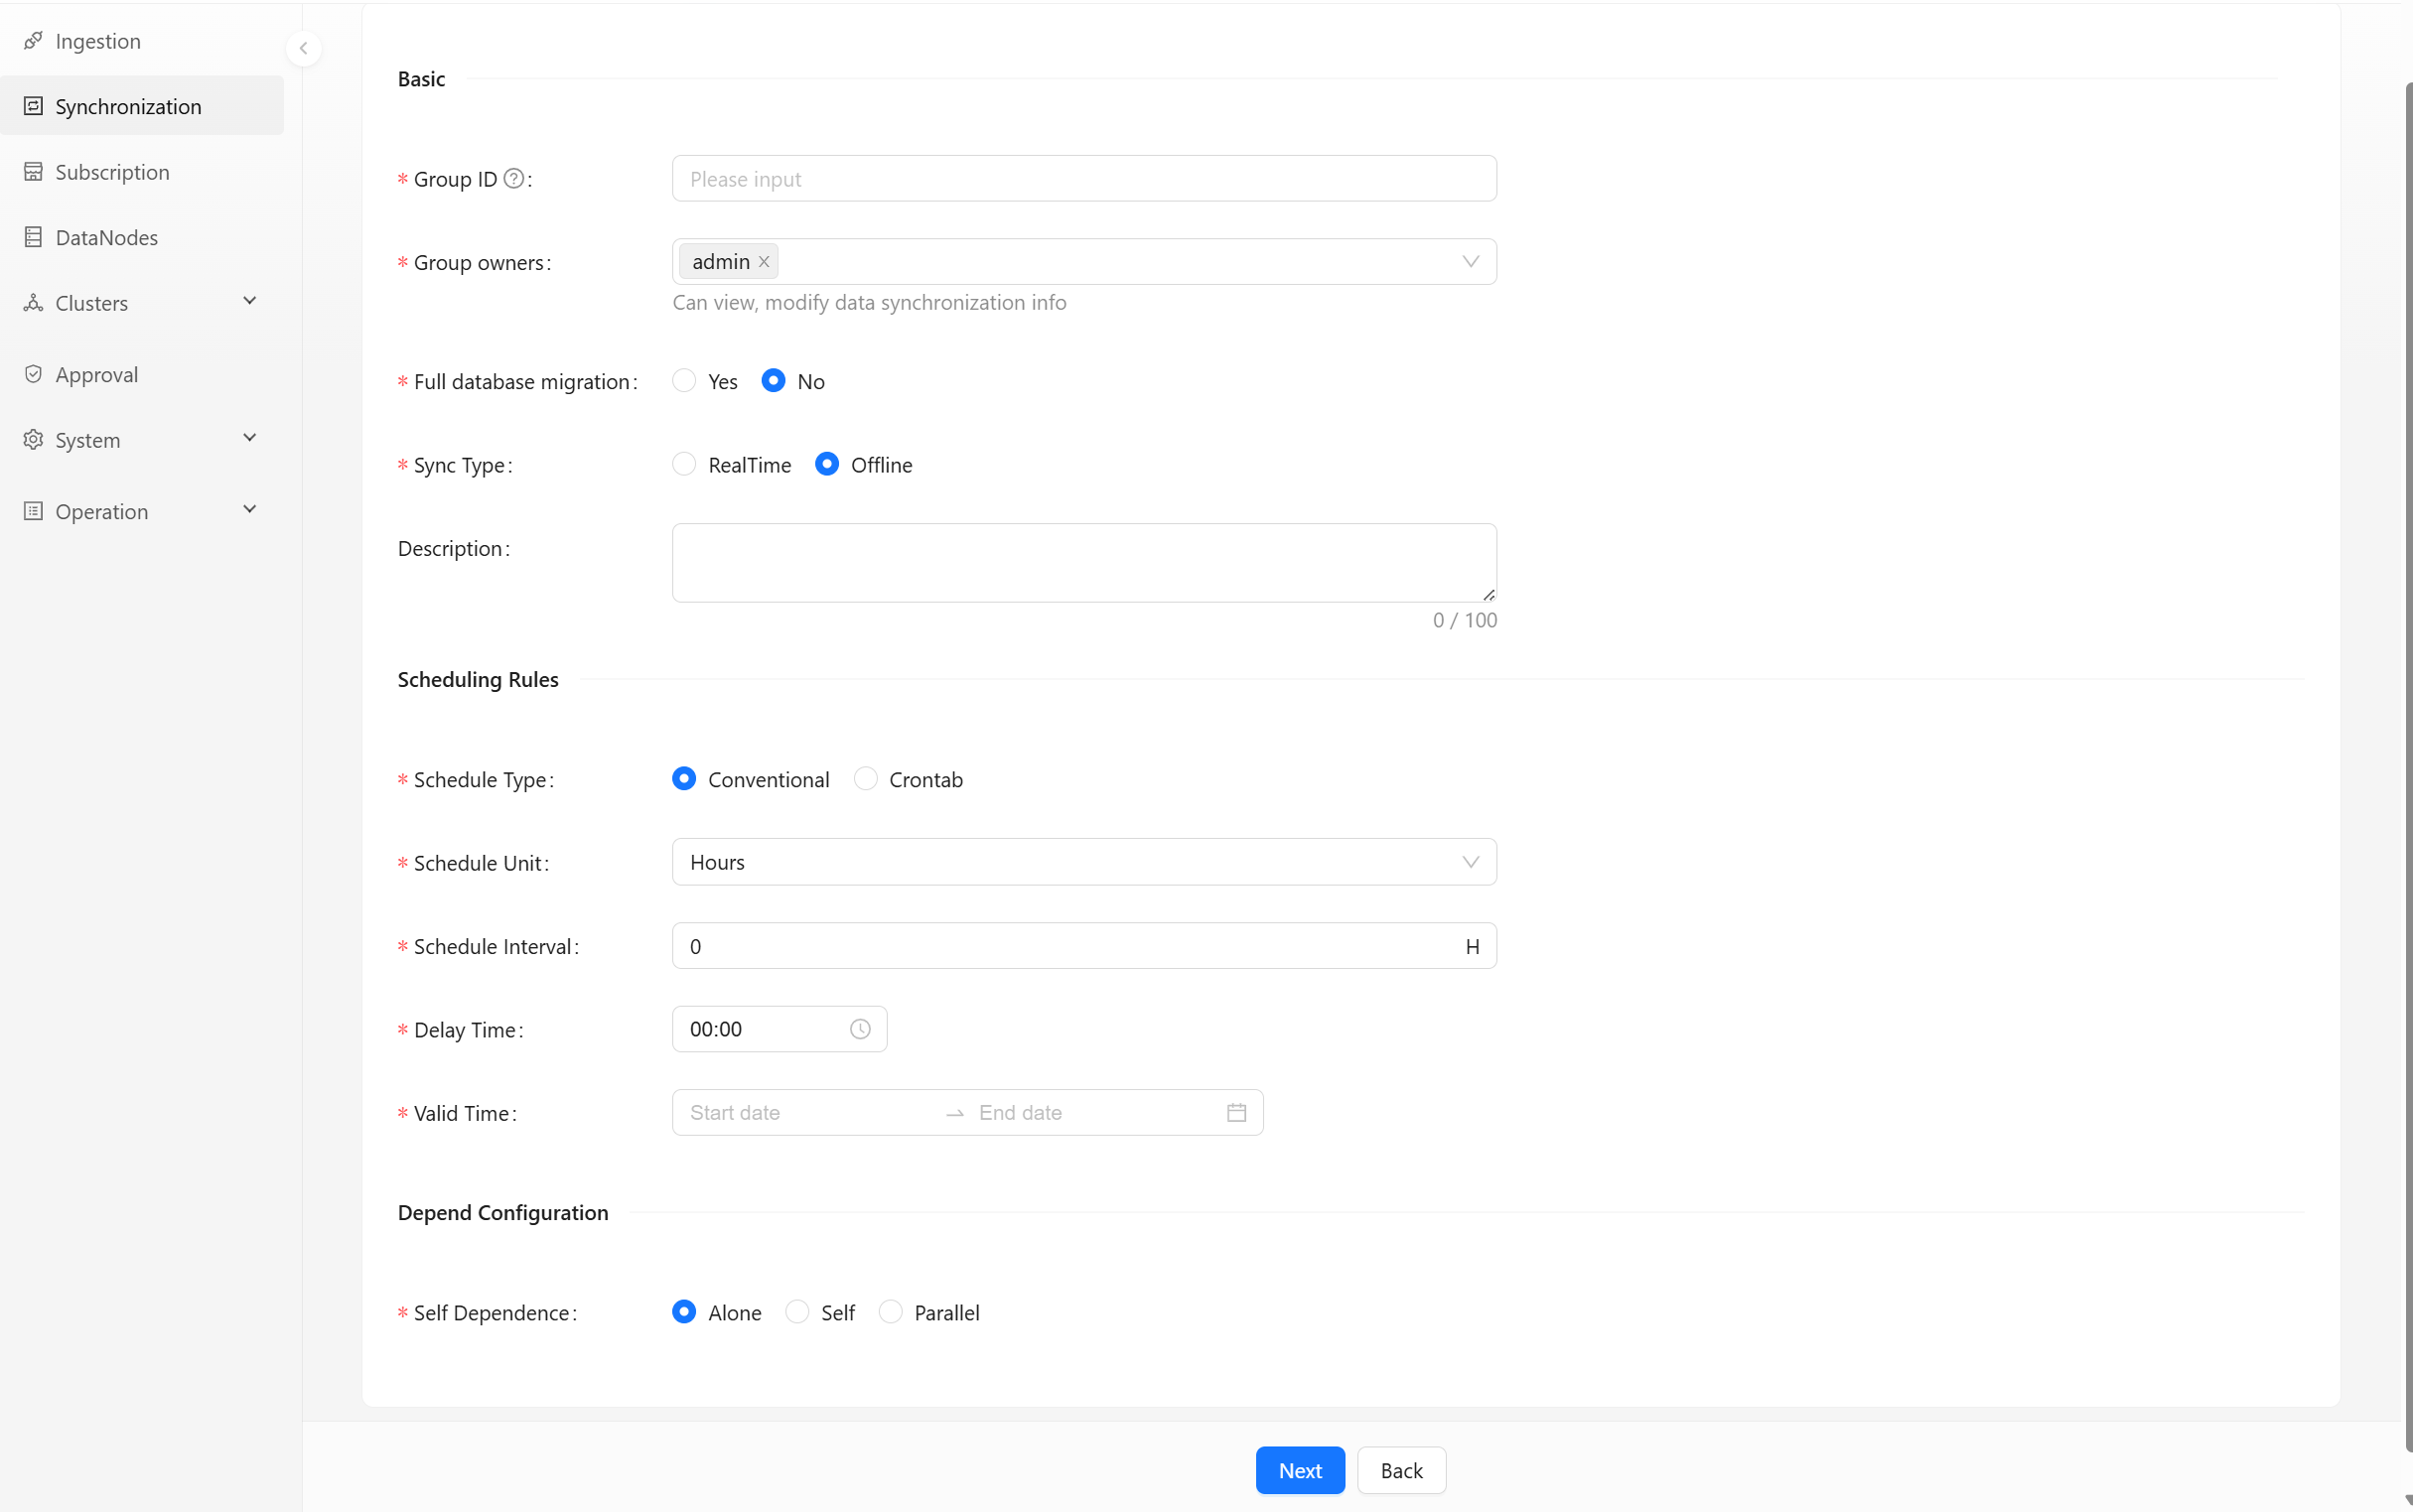Open the Synchronization menu item
Screen dimensions: 2413x1512
pyautogui.click(x=128, y=106)
